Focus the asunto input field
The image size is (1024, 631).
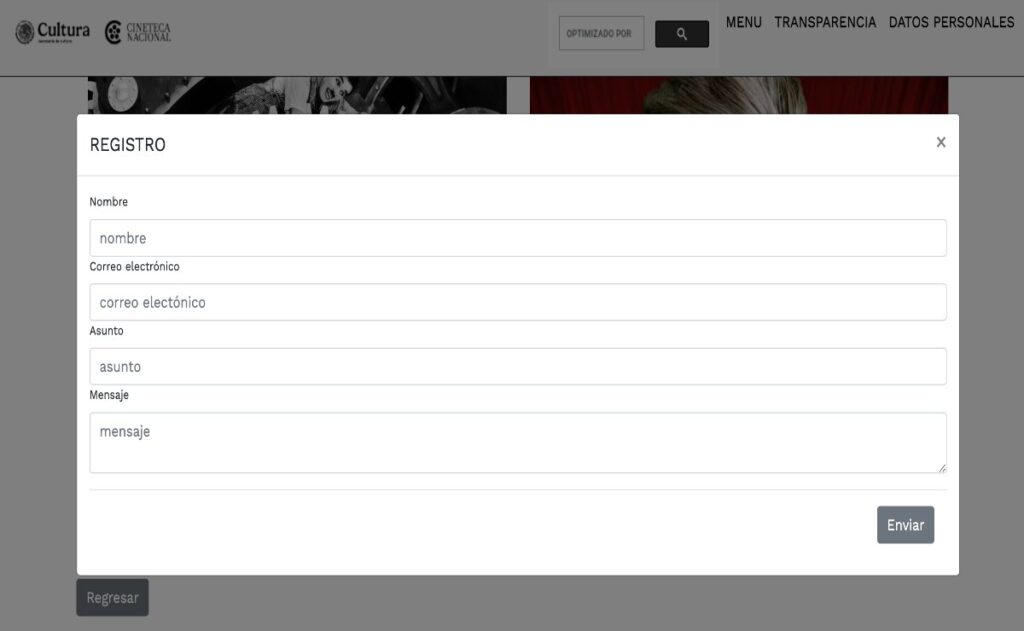[x=518, y=366]
